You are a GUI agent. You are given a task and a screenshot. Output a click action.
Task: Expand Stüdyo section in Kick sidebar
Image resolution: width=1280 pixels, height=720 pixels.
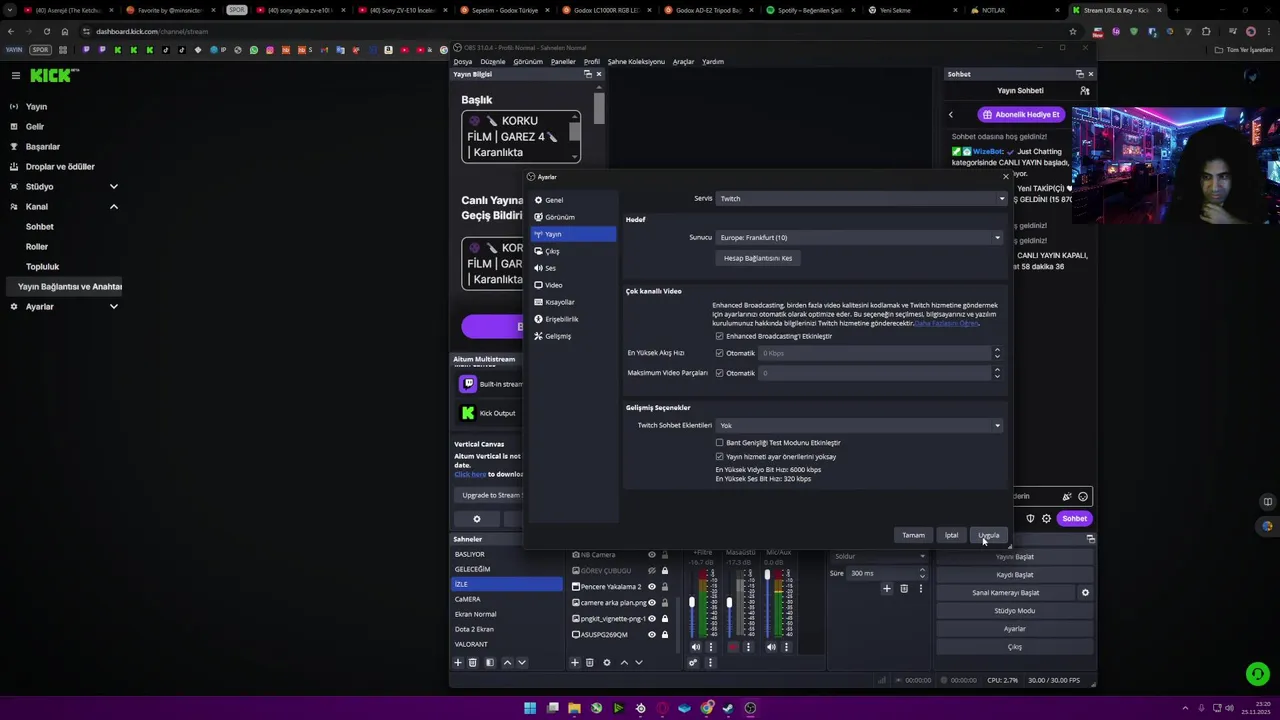click(113, 187)
